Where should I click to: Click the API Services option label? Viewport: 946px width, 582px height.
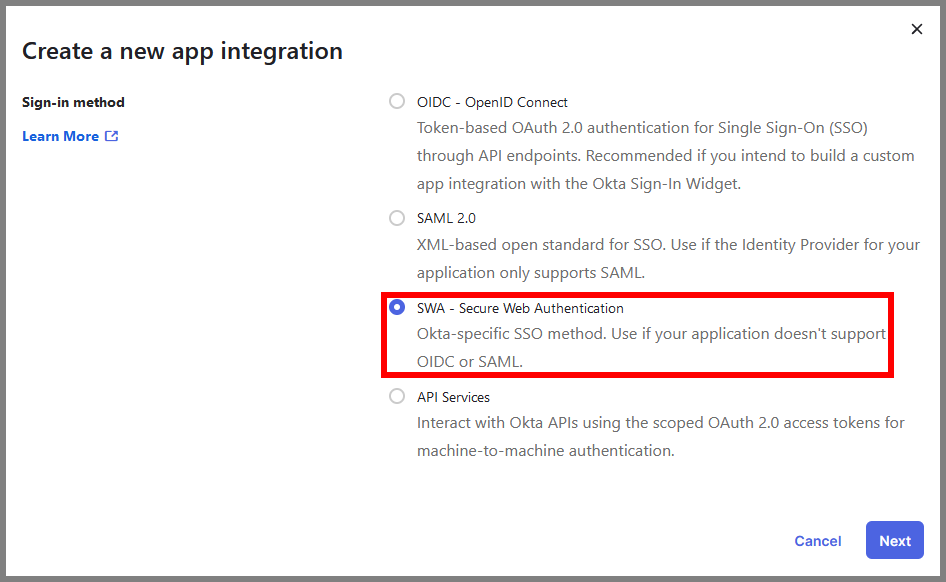coord(453,397)
